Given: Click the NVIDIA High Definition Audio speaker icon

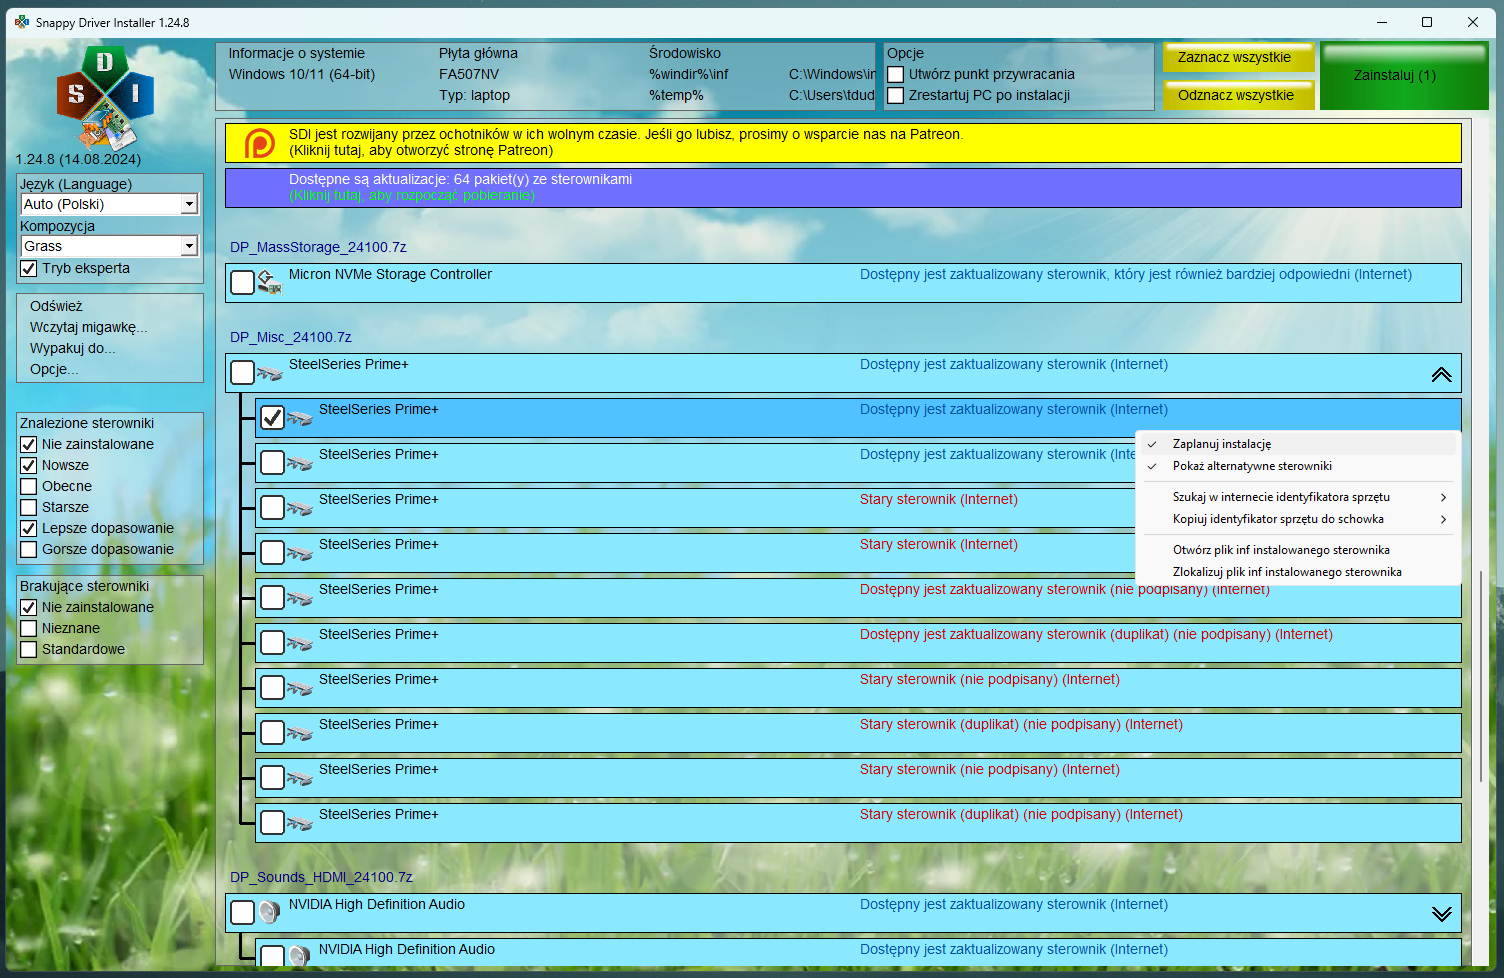Looking at the screenshot, I should pyautogui.click(x=269, y=912).
